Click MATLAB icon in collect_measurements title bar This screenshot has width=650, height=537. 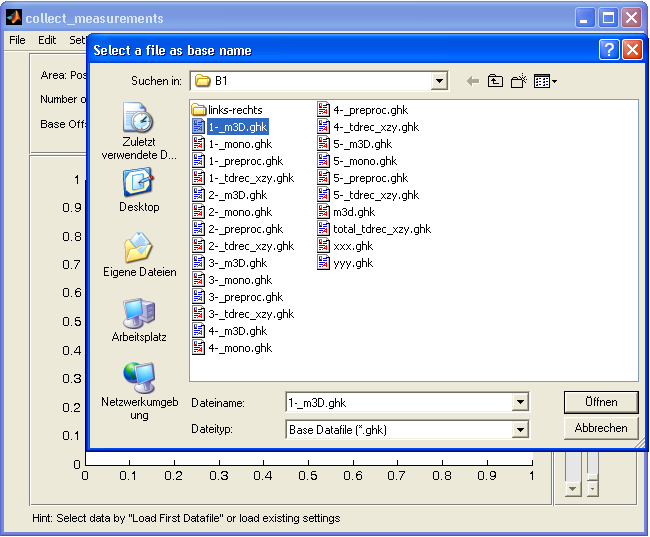tap(14, 17)
